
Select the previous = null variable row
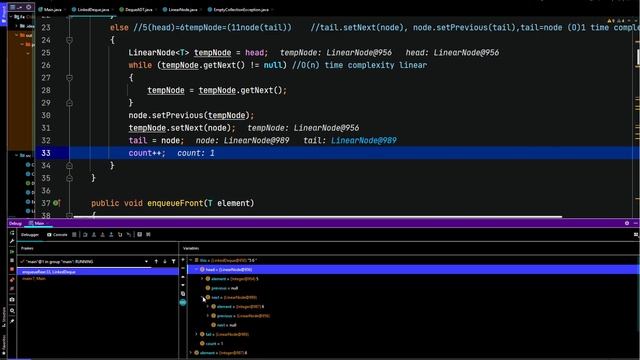[222, 288]
